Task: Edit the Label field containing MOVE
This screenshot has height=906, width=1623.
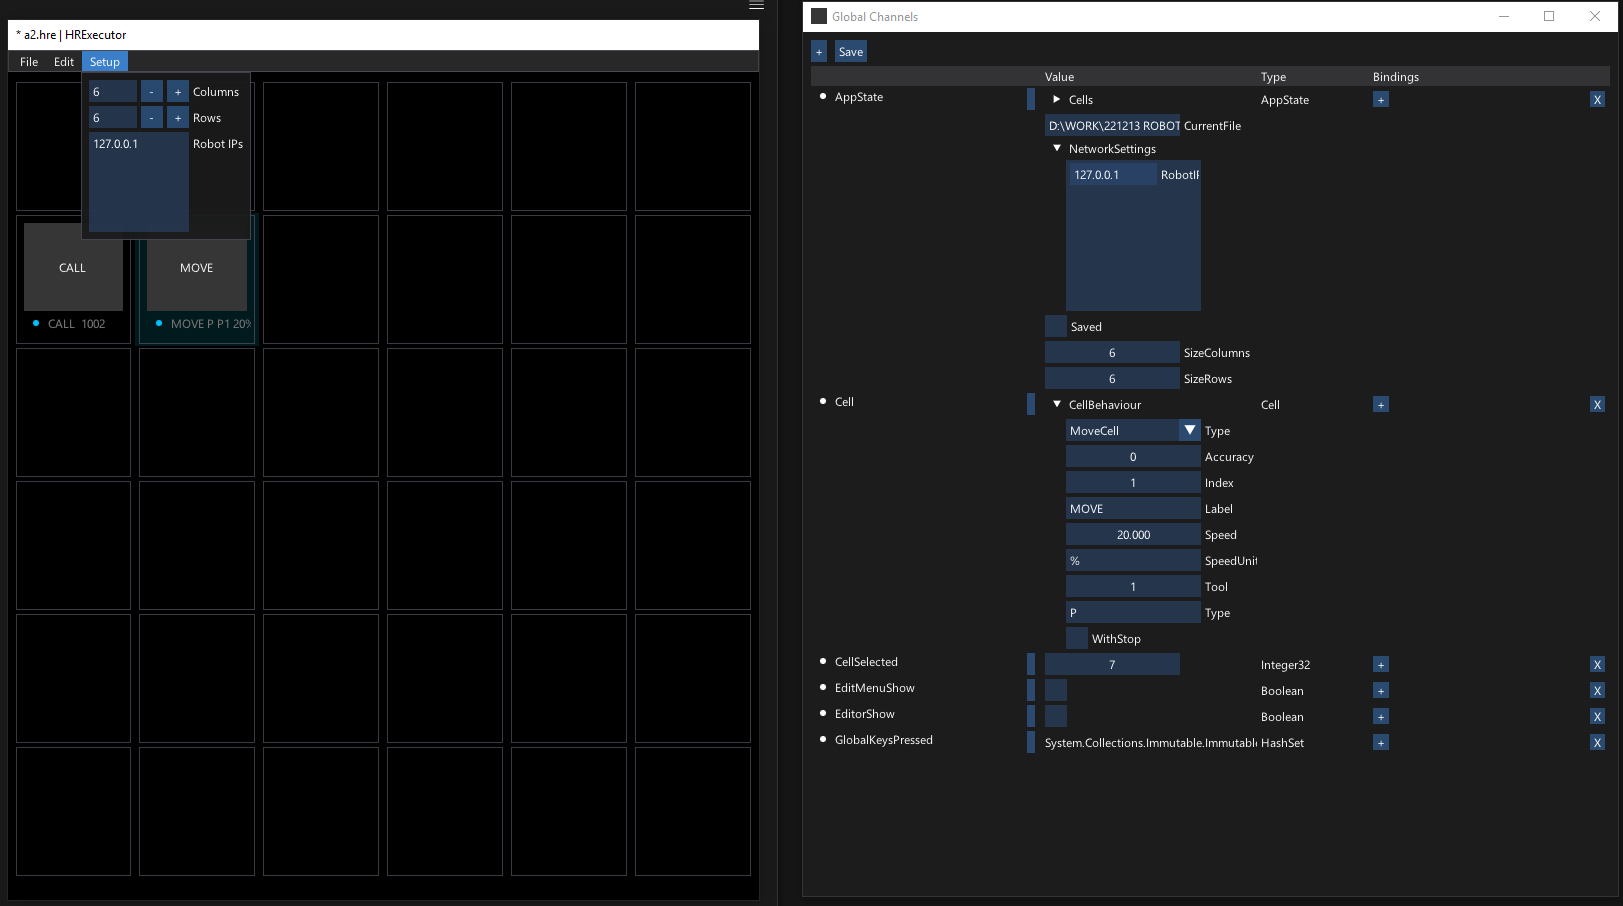Action: tap(1133, 508)
